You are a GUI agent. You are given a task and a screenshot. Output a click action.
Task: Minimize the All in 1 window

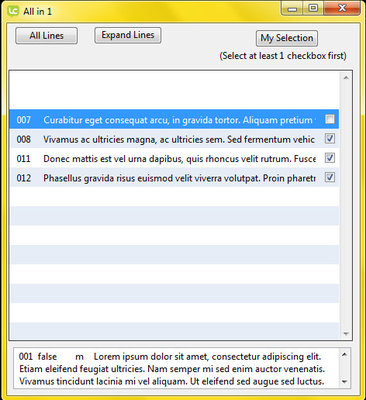coord(292,9)
